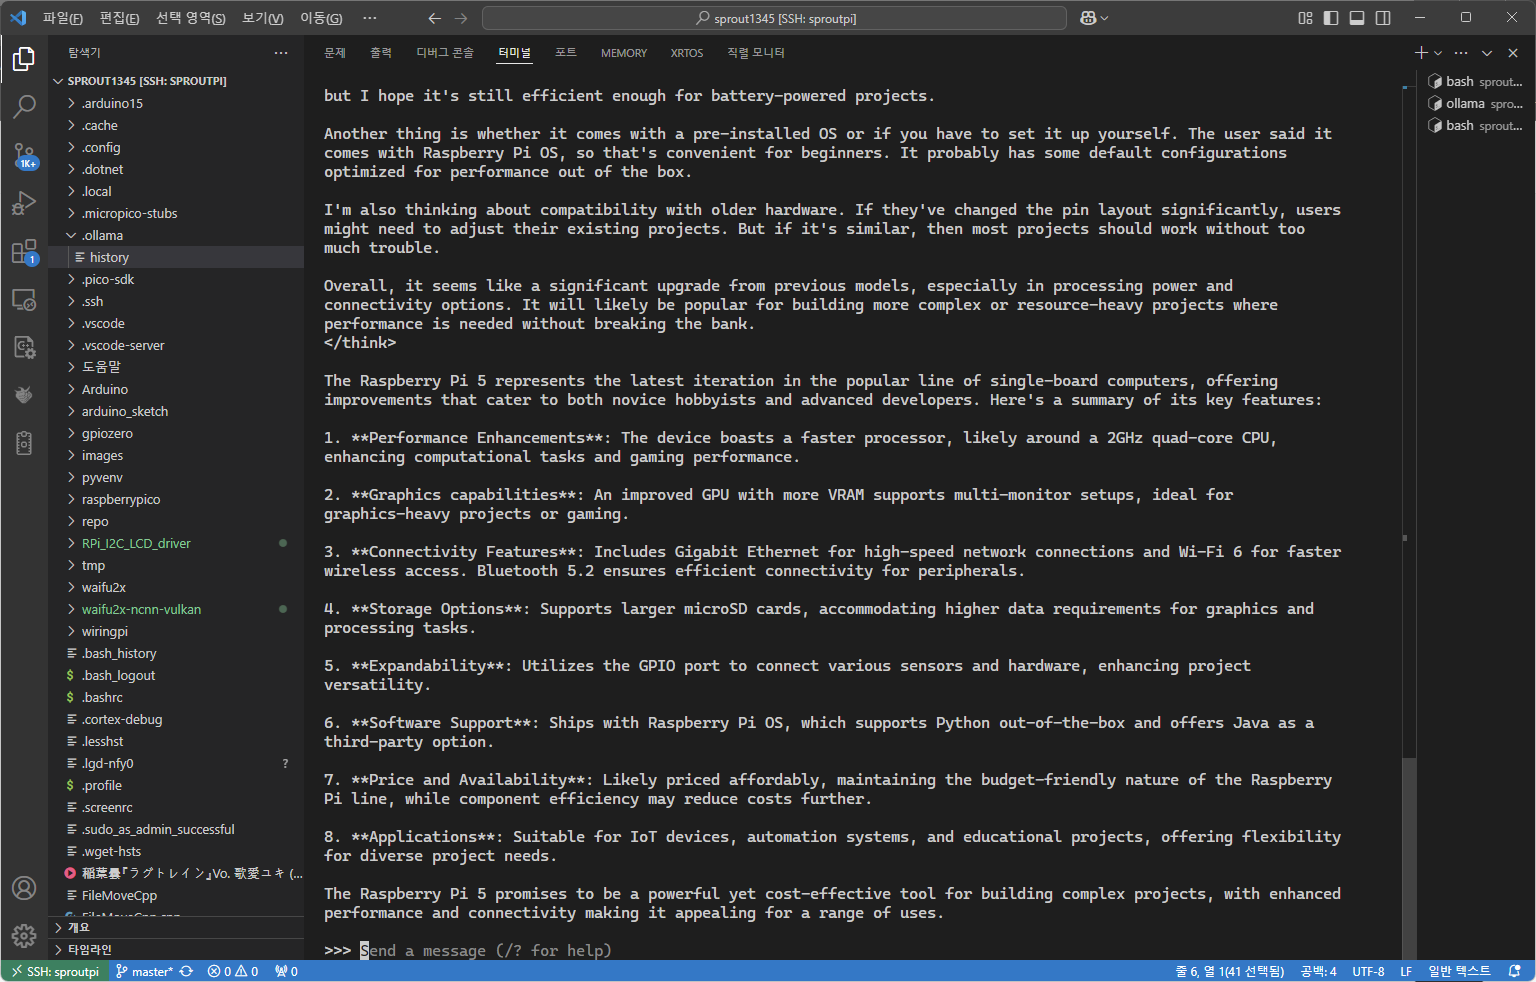This screenshot has width=1536, height=982.
Task: Open the 보기 menu
Action: (263, 18)
